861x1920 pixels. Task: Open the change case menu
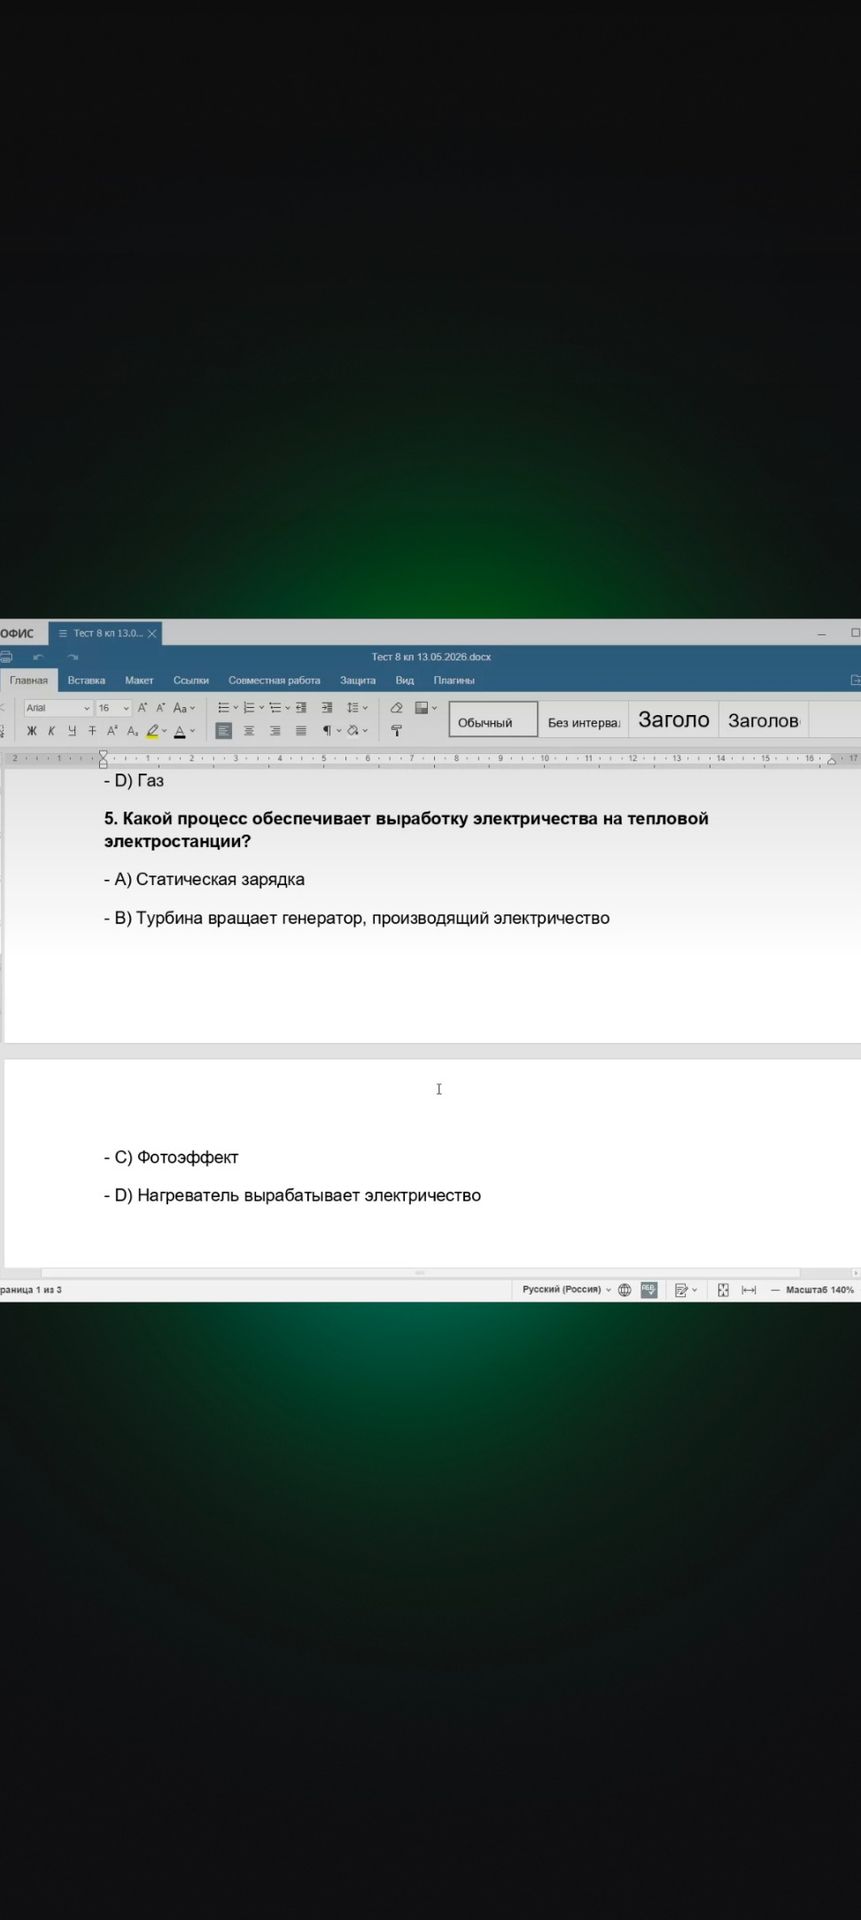coord(184,708)
